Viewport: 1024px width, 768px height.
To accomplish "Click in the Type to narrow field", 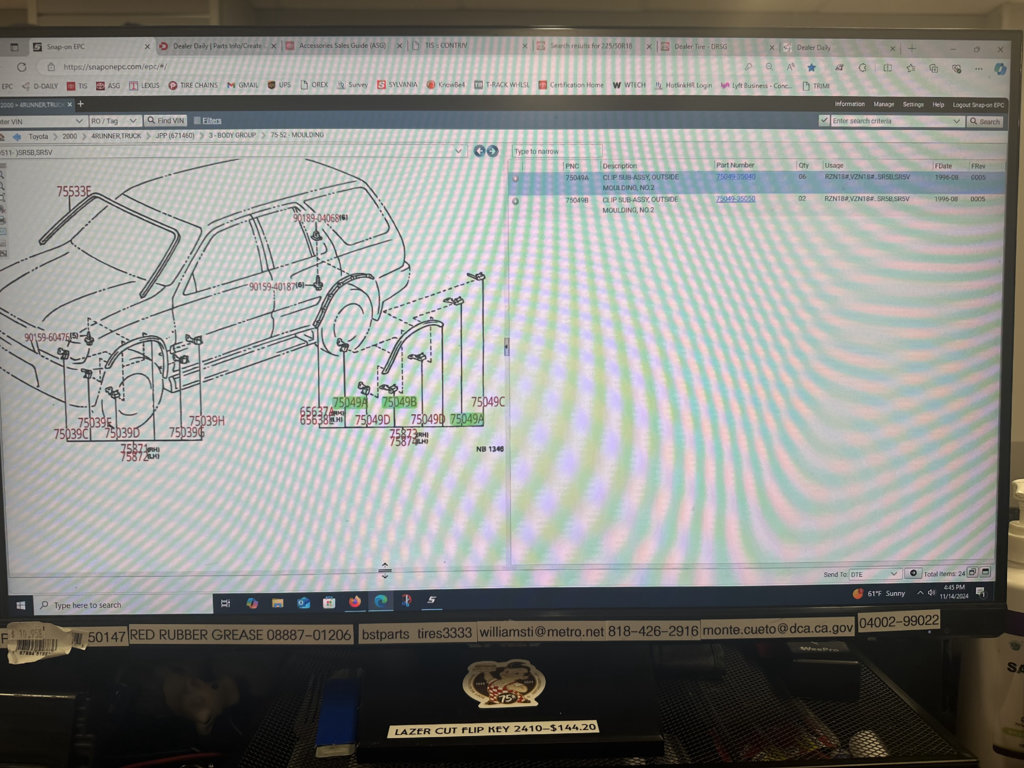I will click(x=555, y=152).
